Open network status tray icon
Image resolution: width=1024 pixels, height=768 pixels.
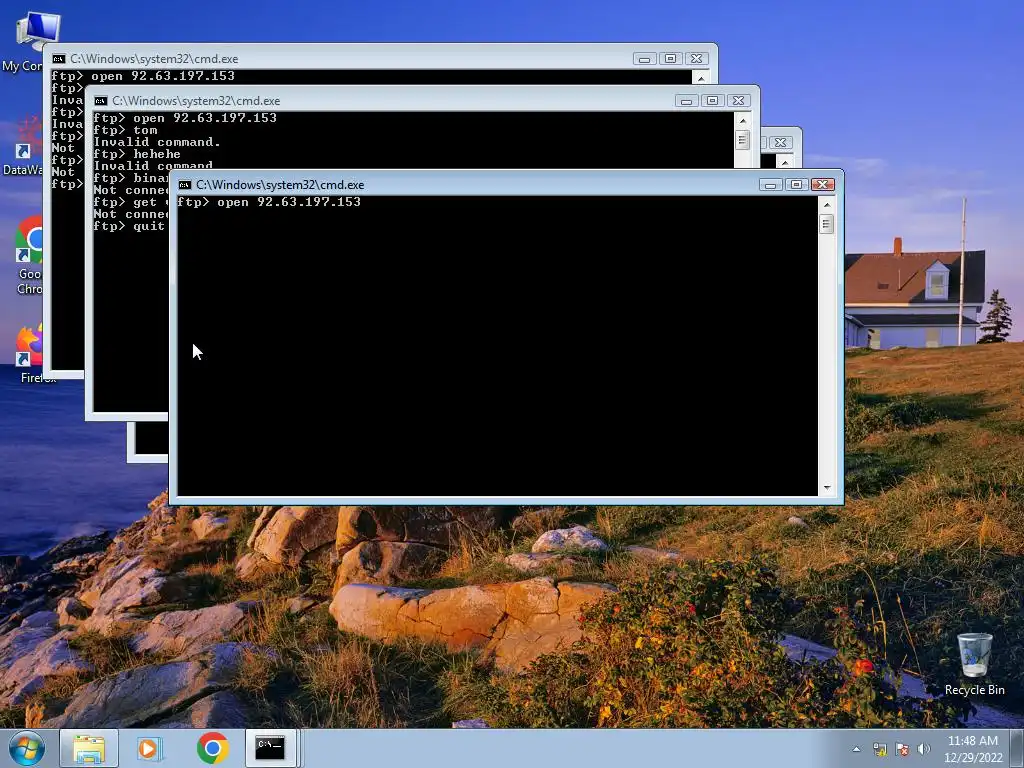tap(880, 749)
